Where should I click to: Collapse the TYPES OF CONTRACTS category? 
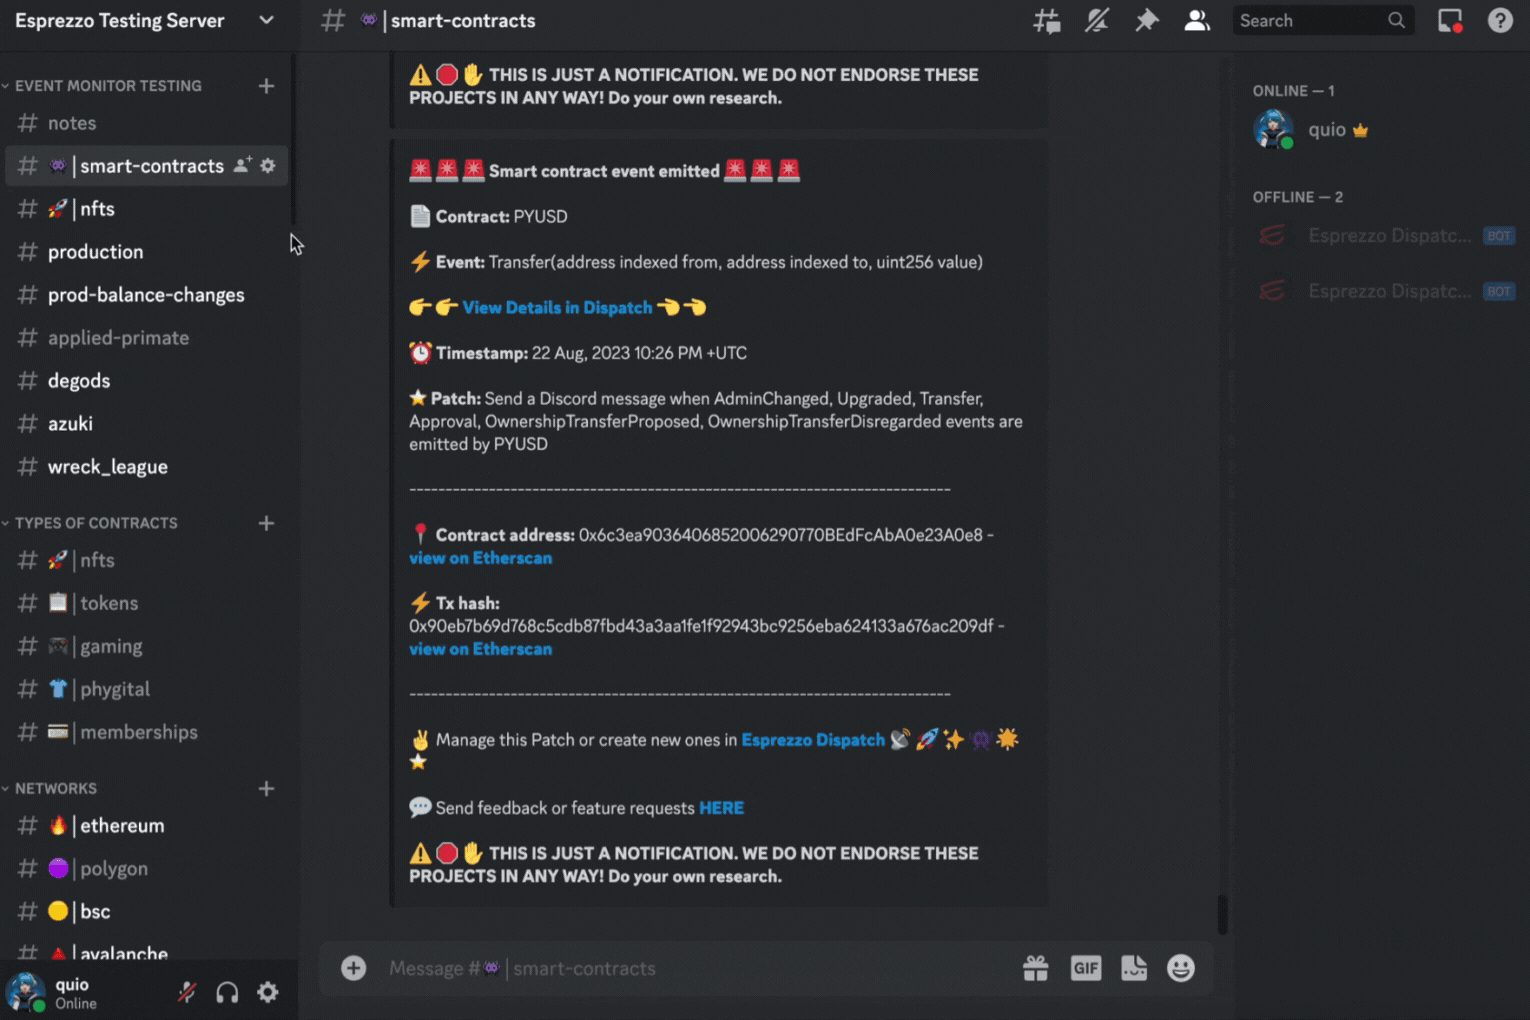click(x=91, y=523)
